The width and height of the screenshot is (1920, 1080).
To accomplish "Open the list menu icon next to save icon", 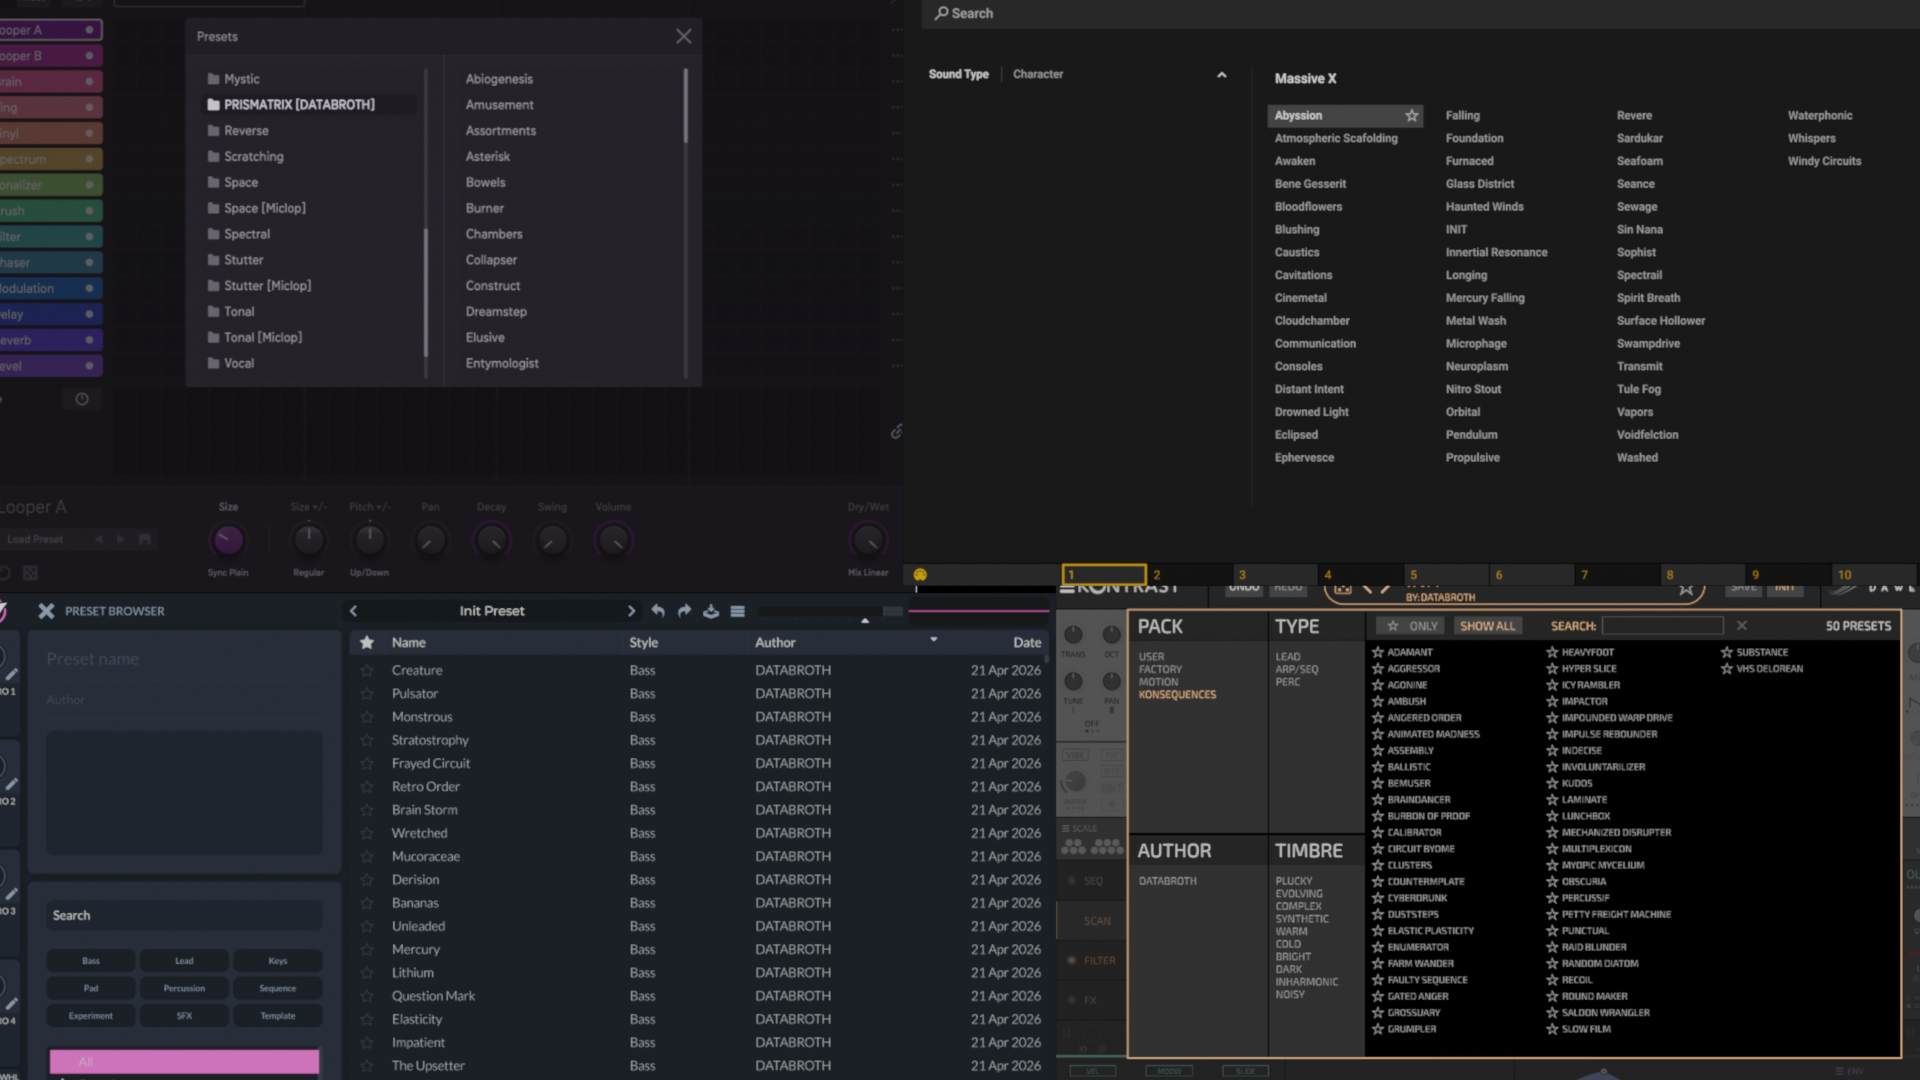I will click(x=737, y=611).
